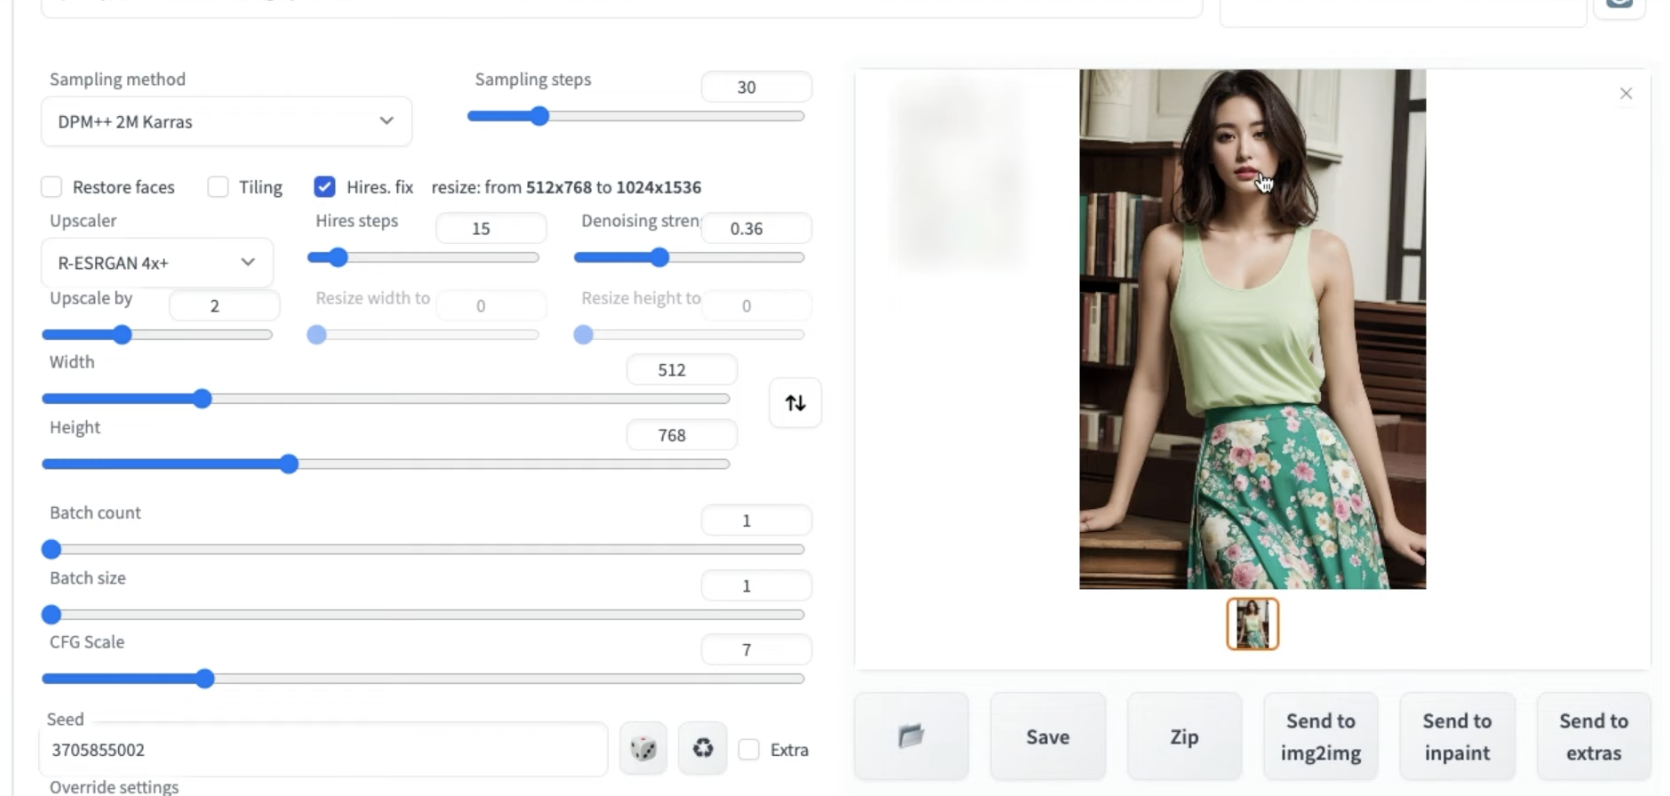Adjust the Batch count slider
Screen dimensions: 1670x796
click(423, 549)
